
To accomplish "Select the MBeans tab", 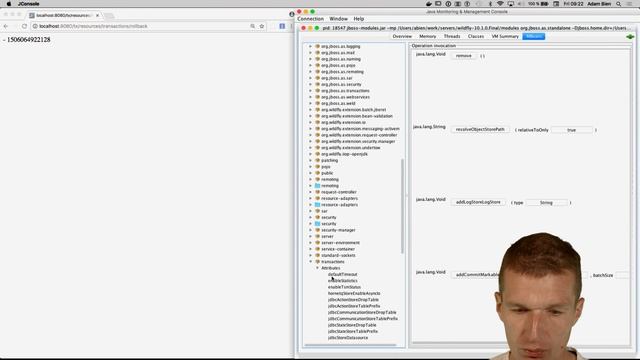I will [x=534, y=36].
